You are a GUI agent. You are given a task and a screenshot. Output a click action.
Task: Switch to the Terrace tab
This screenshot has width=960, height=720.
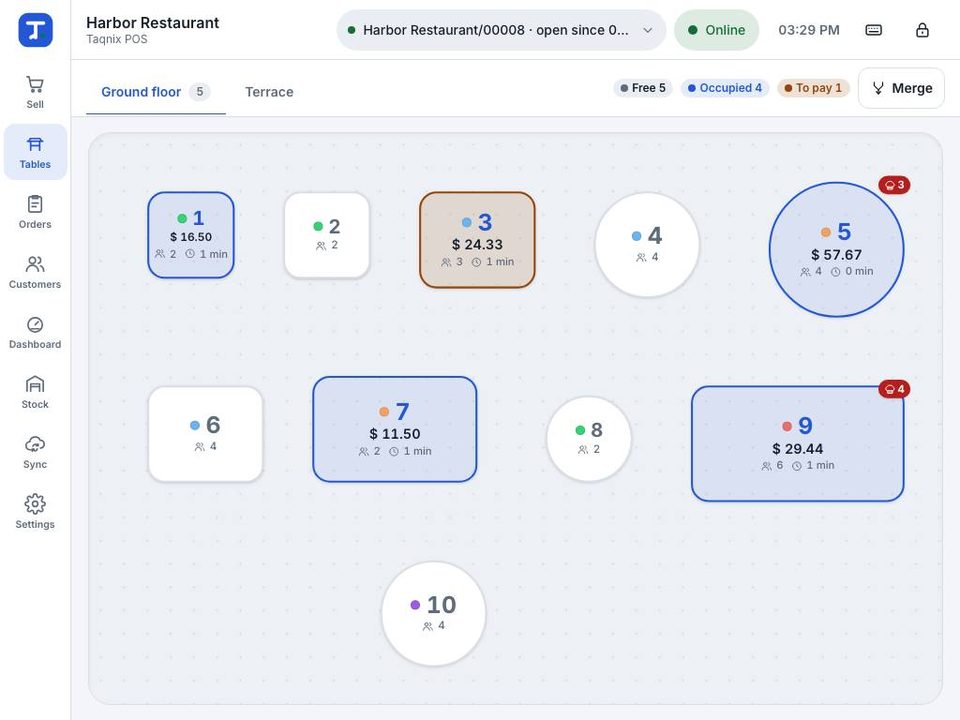(269, 92)
